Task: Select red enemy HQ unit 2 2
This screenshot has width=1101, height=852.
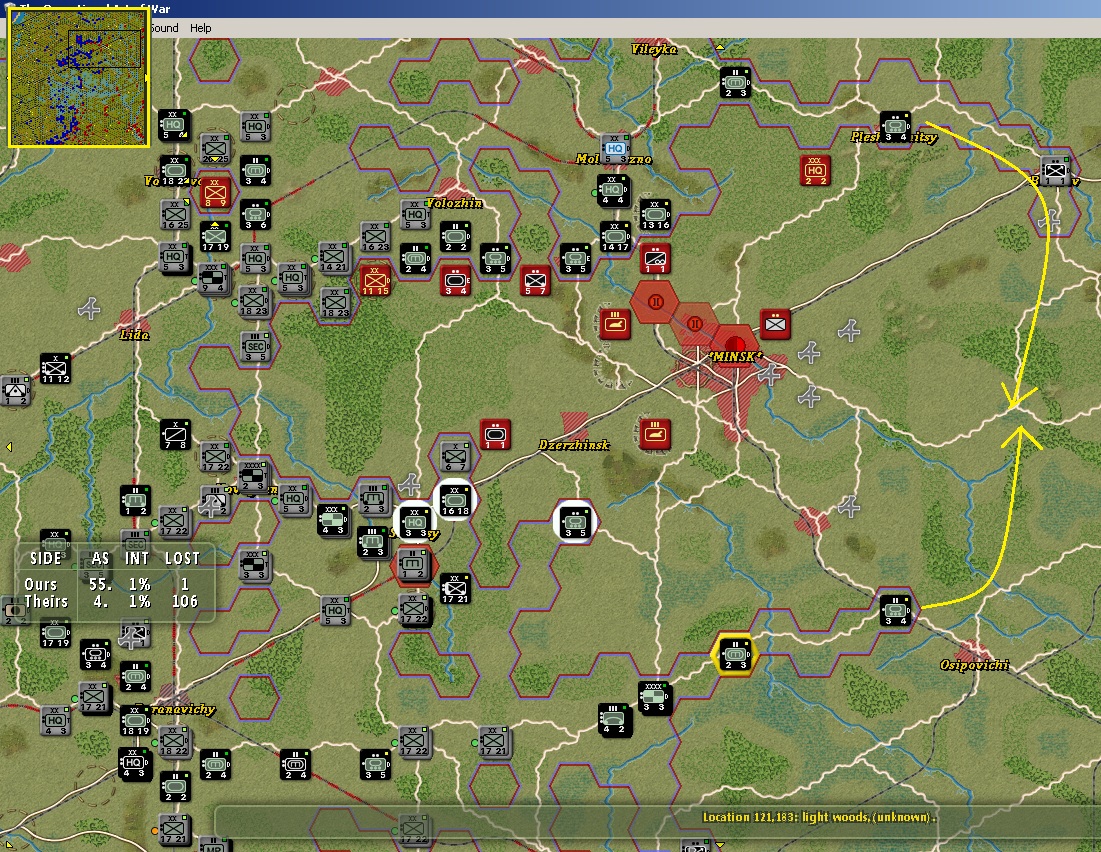Action: (x=815, y=171)
